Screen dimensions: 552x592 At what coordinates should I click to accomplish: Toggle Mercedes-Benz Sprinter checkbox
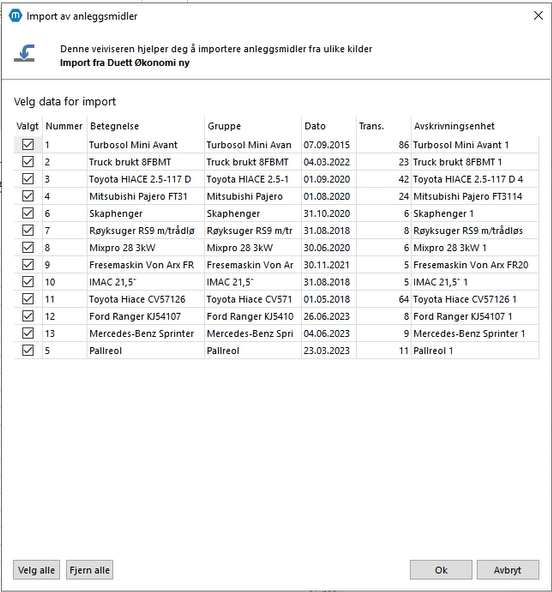(x=28, y=333)
